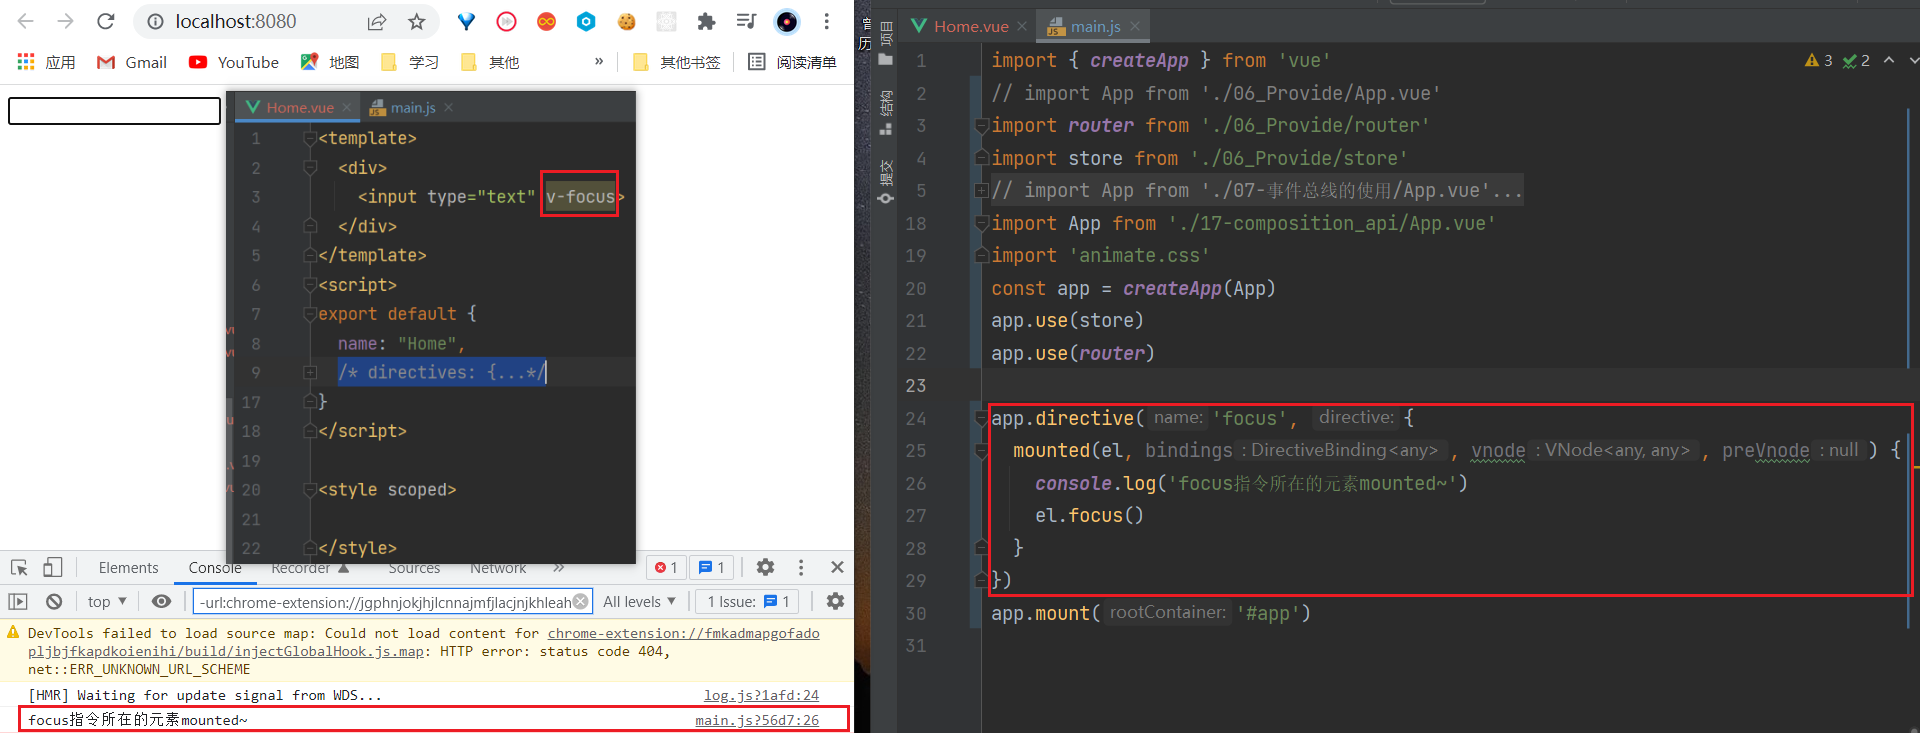Open the 应用 apps bookmark
This screenshot has height=733, width=1920.
click(x=47, y=62)
